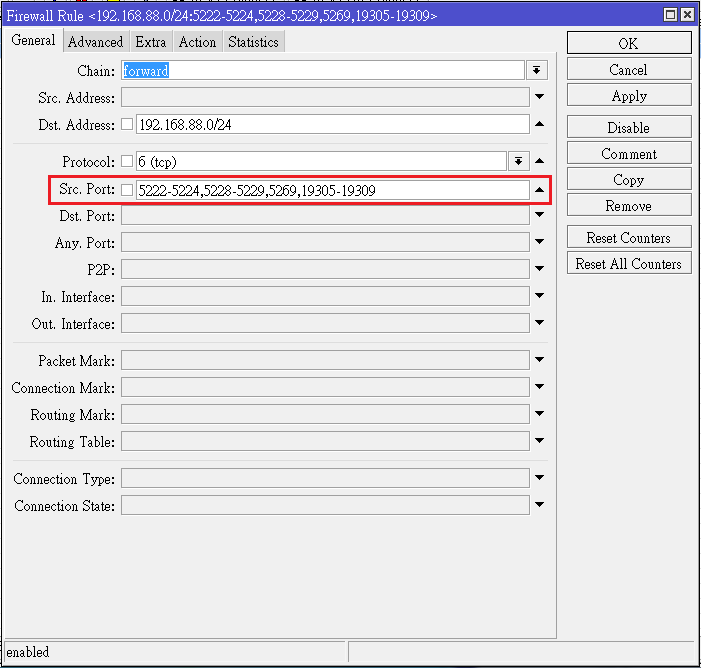Viewport: 701px width, 668px height.
Task: Expand the Dst. Port field
Action: [540, 215]
